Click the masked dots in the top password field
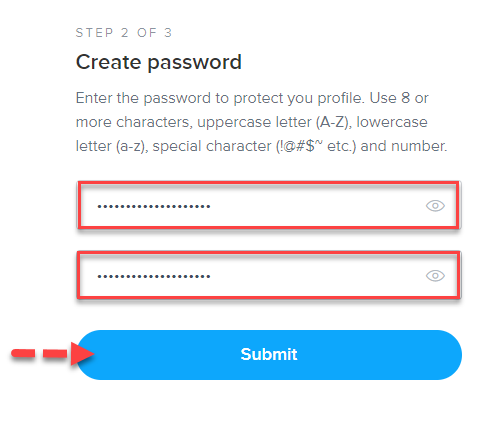 click(154, 207)
